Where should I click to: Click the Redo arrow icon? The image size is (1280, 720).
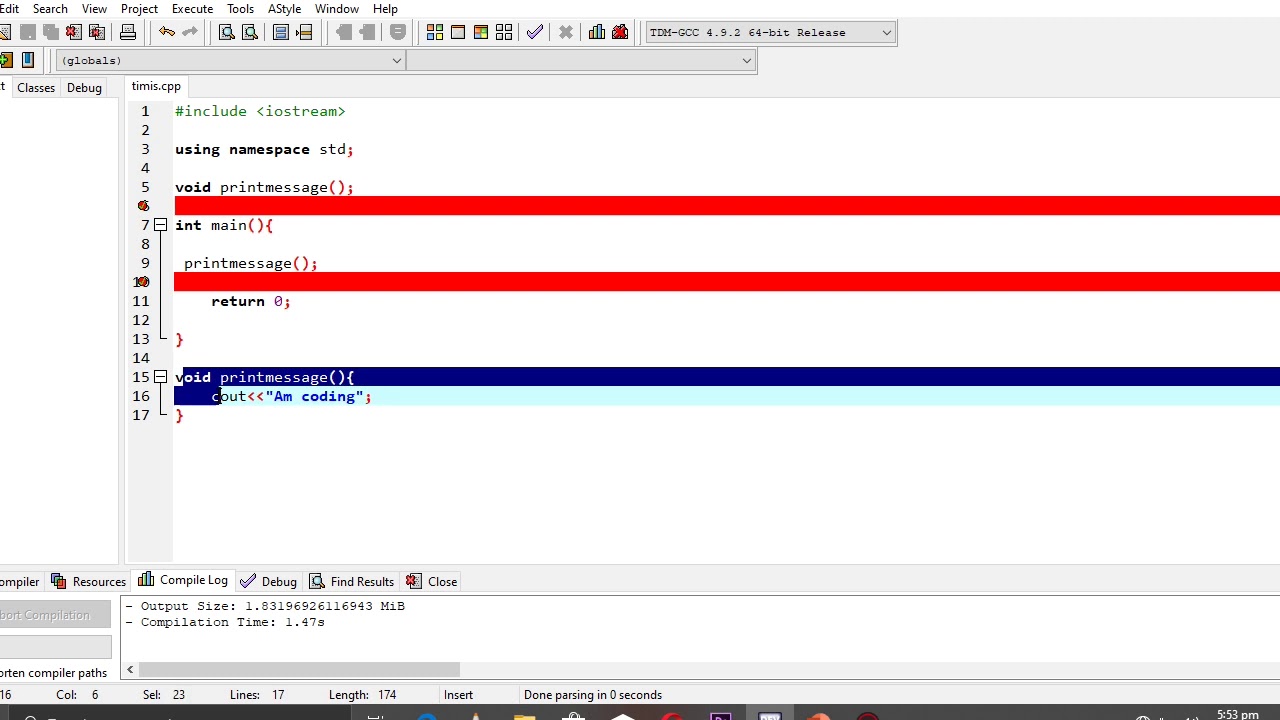189,32
